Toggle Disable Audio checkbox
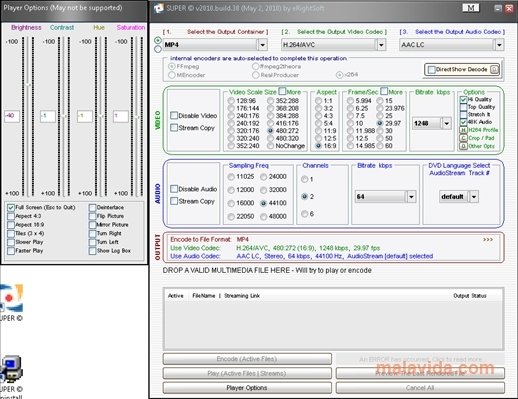518x399 pixels. [x=174, y=189]
